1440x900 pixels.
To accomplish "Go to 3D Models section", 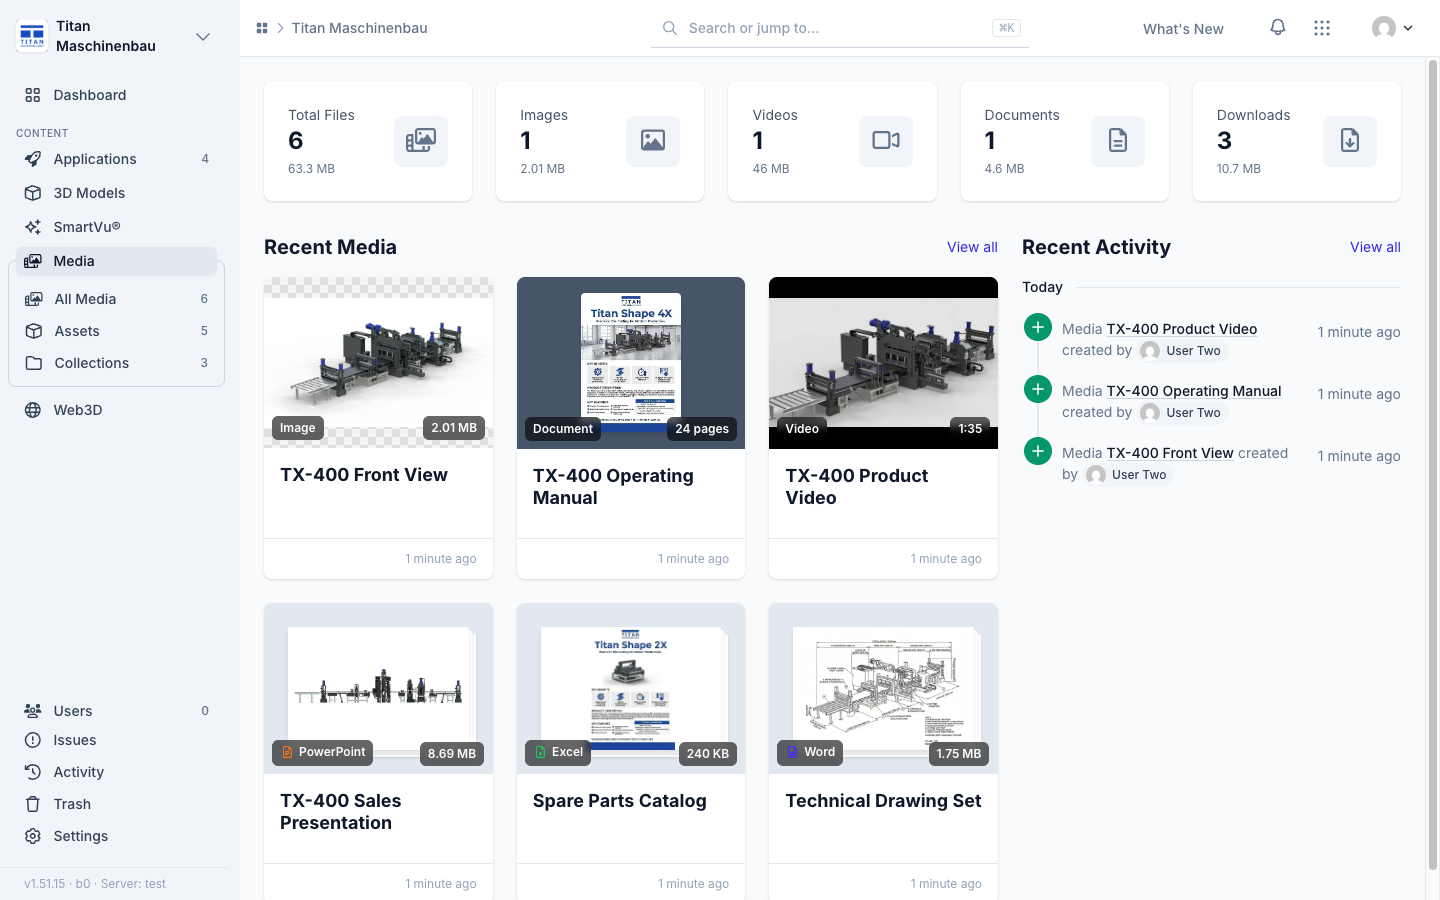I will point(116,193).
